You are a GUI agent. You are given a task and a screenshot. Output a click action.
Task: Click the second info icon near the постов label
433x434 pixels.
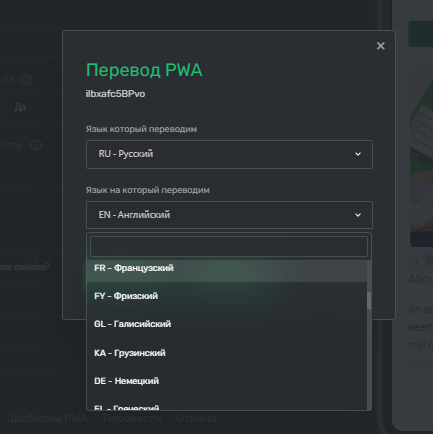[36, 145]
